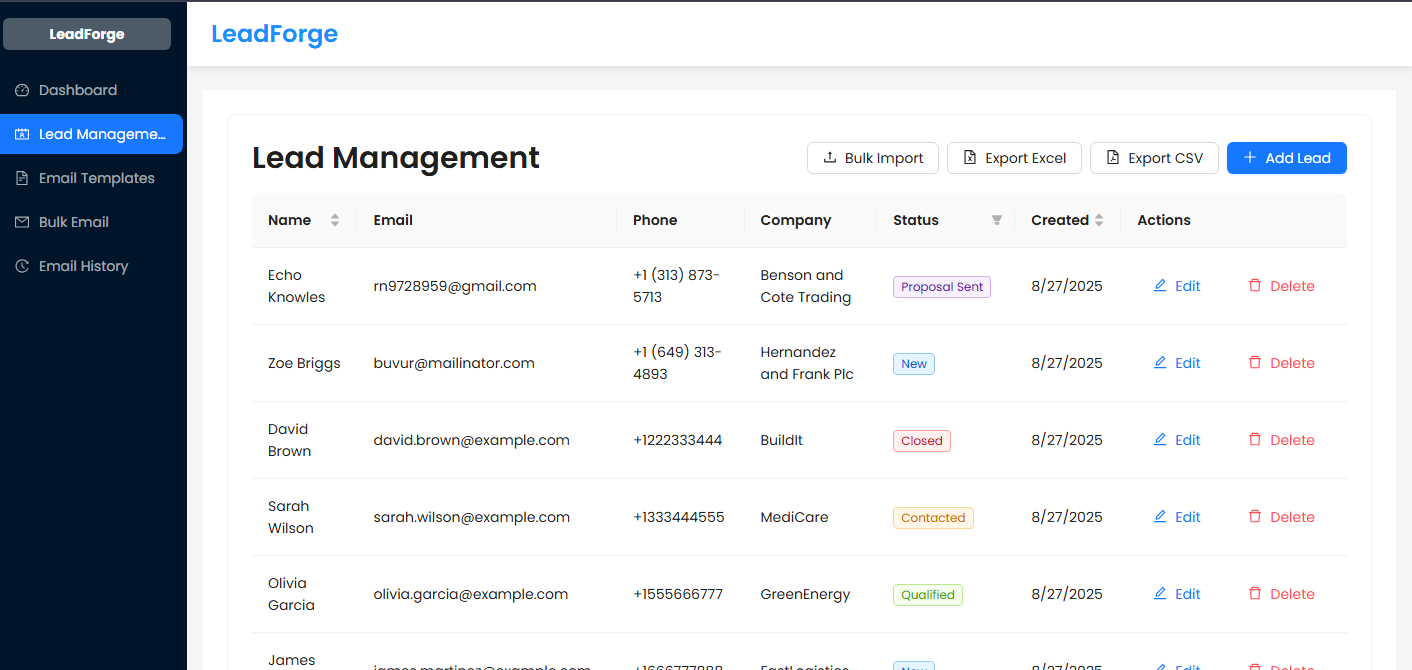Edit the David Brown lead
This screenshot has width=1412, height=670.
tap(1177, 440)
